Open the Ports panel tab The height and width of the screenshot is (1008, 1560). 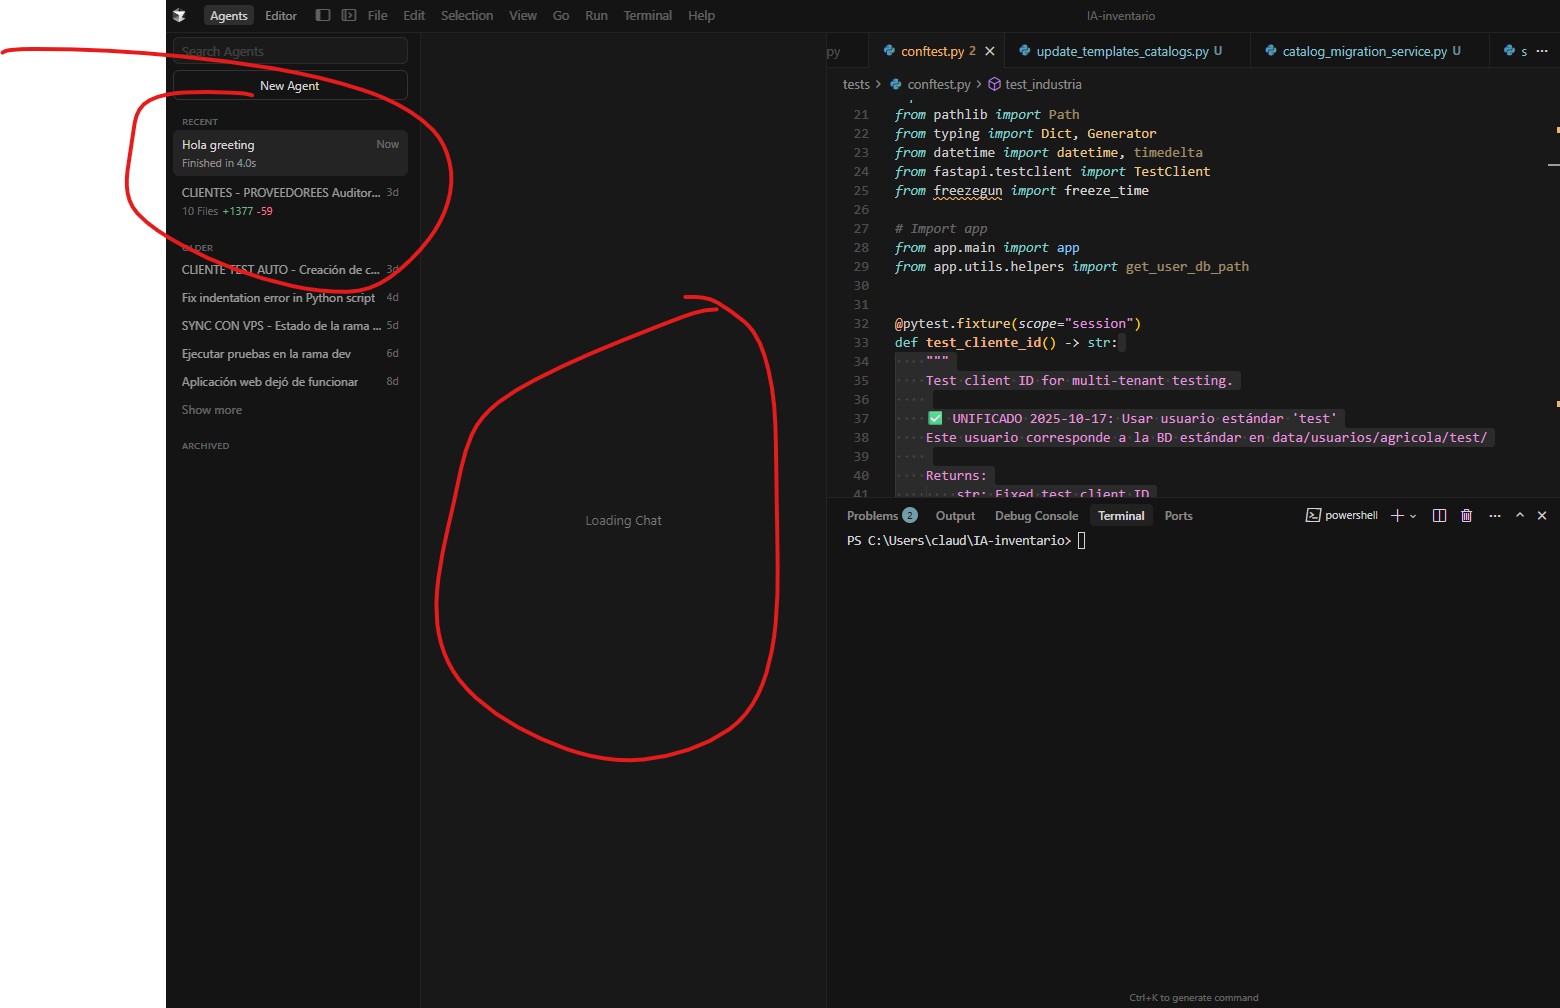[x=1178, y=516]
